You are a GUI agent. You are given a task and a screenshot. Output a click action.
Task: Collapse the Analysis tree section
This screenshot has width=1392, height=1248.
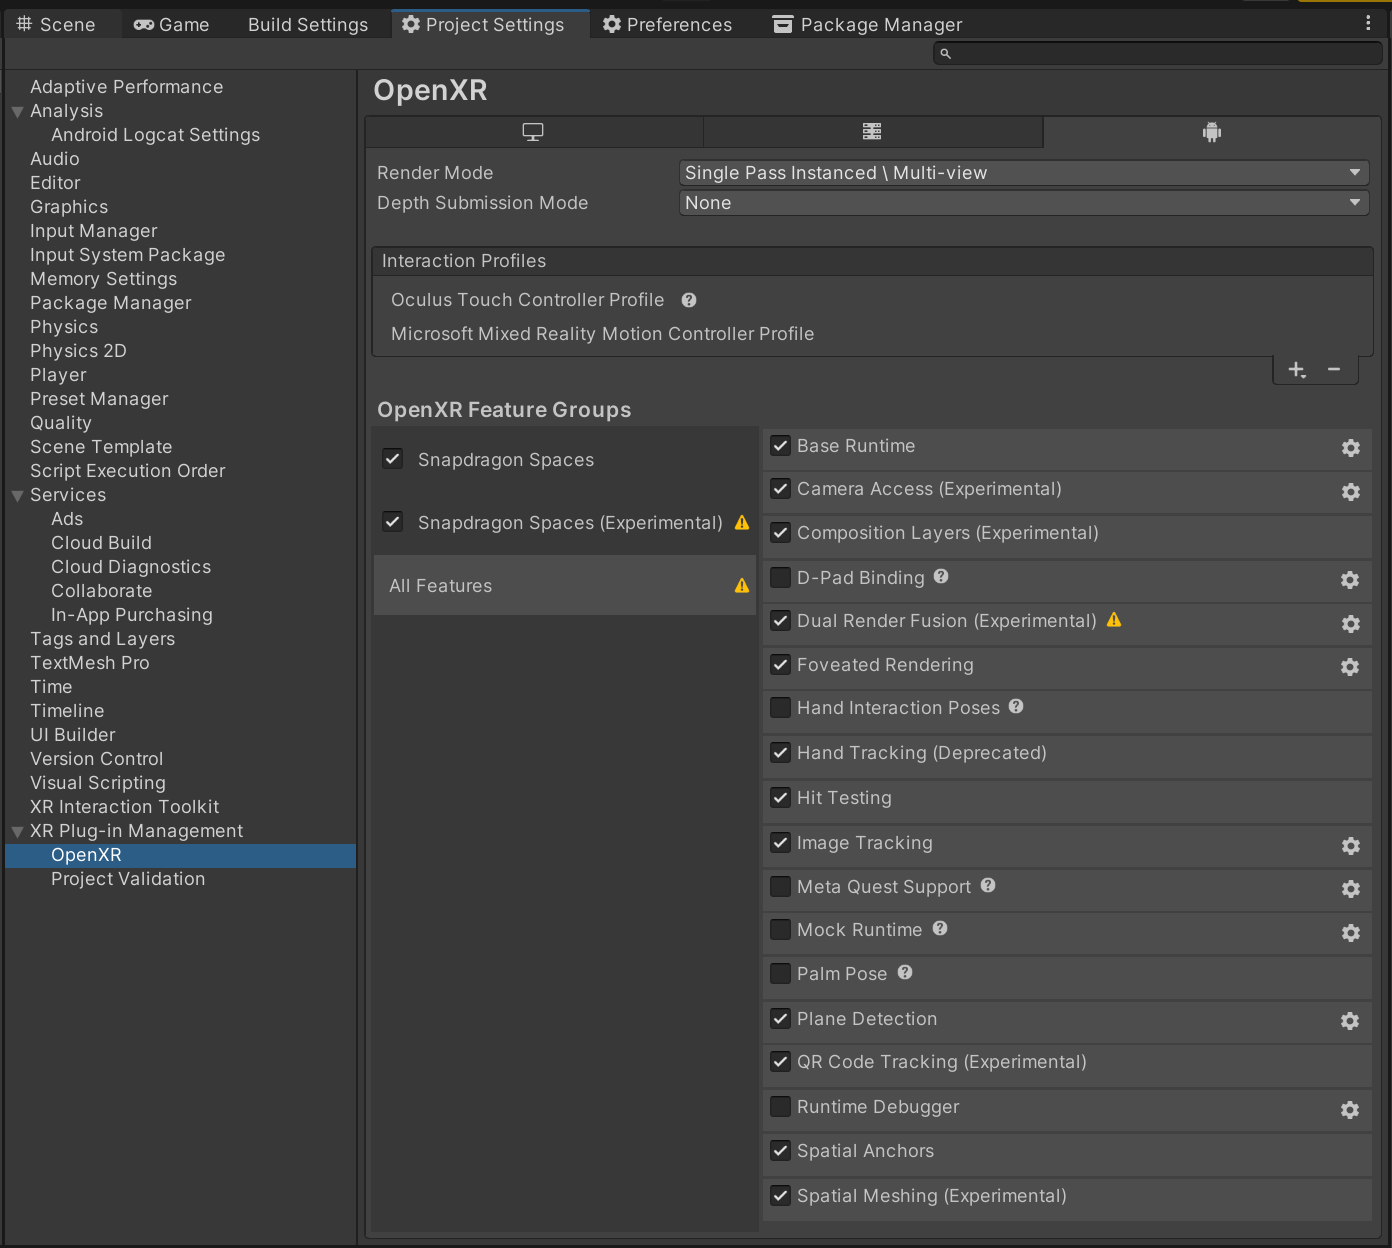(x=17, y=112)
